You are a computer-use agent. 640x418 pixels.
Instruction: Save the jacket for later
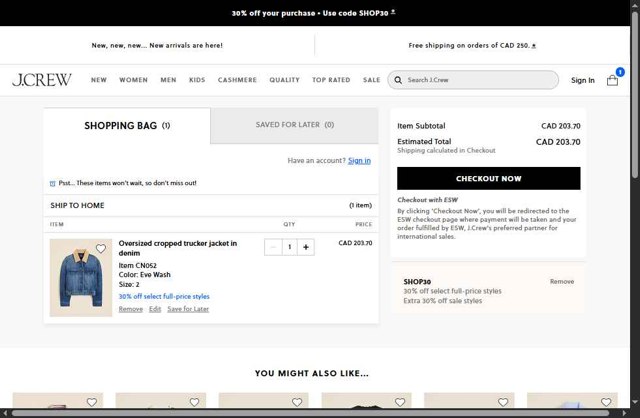tap(188, 309)
